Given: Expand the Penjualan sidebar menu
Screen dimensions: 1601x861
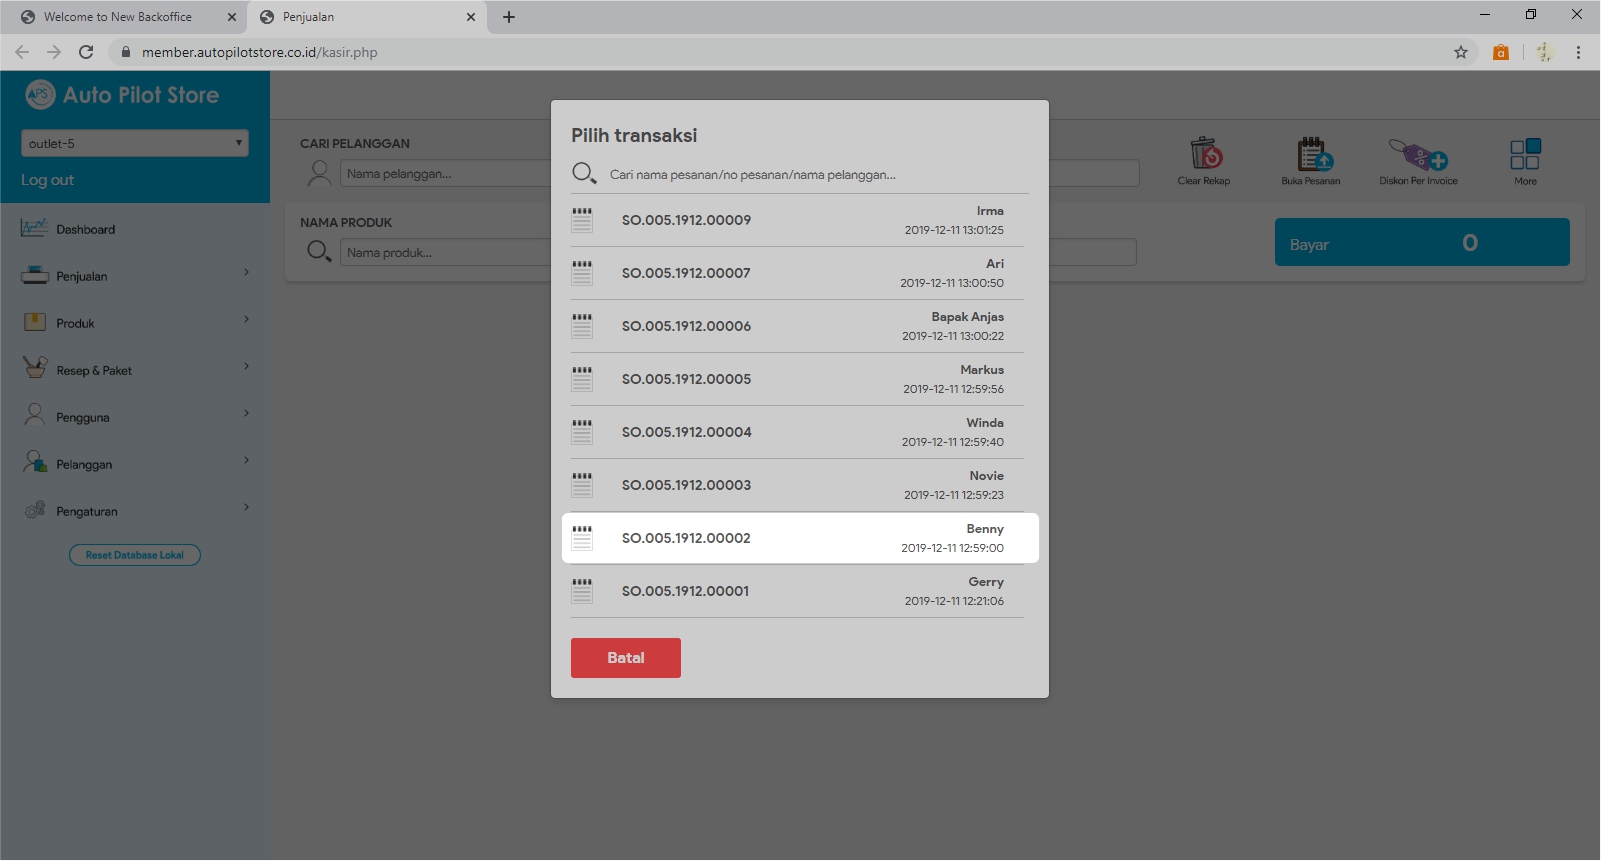Looking at the screenshot, I should pyautogui.click(x=135, y=276).
